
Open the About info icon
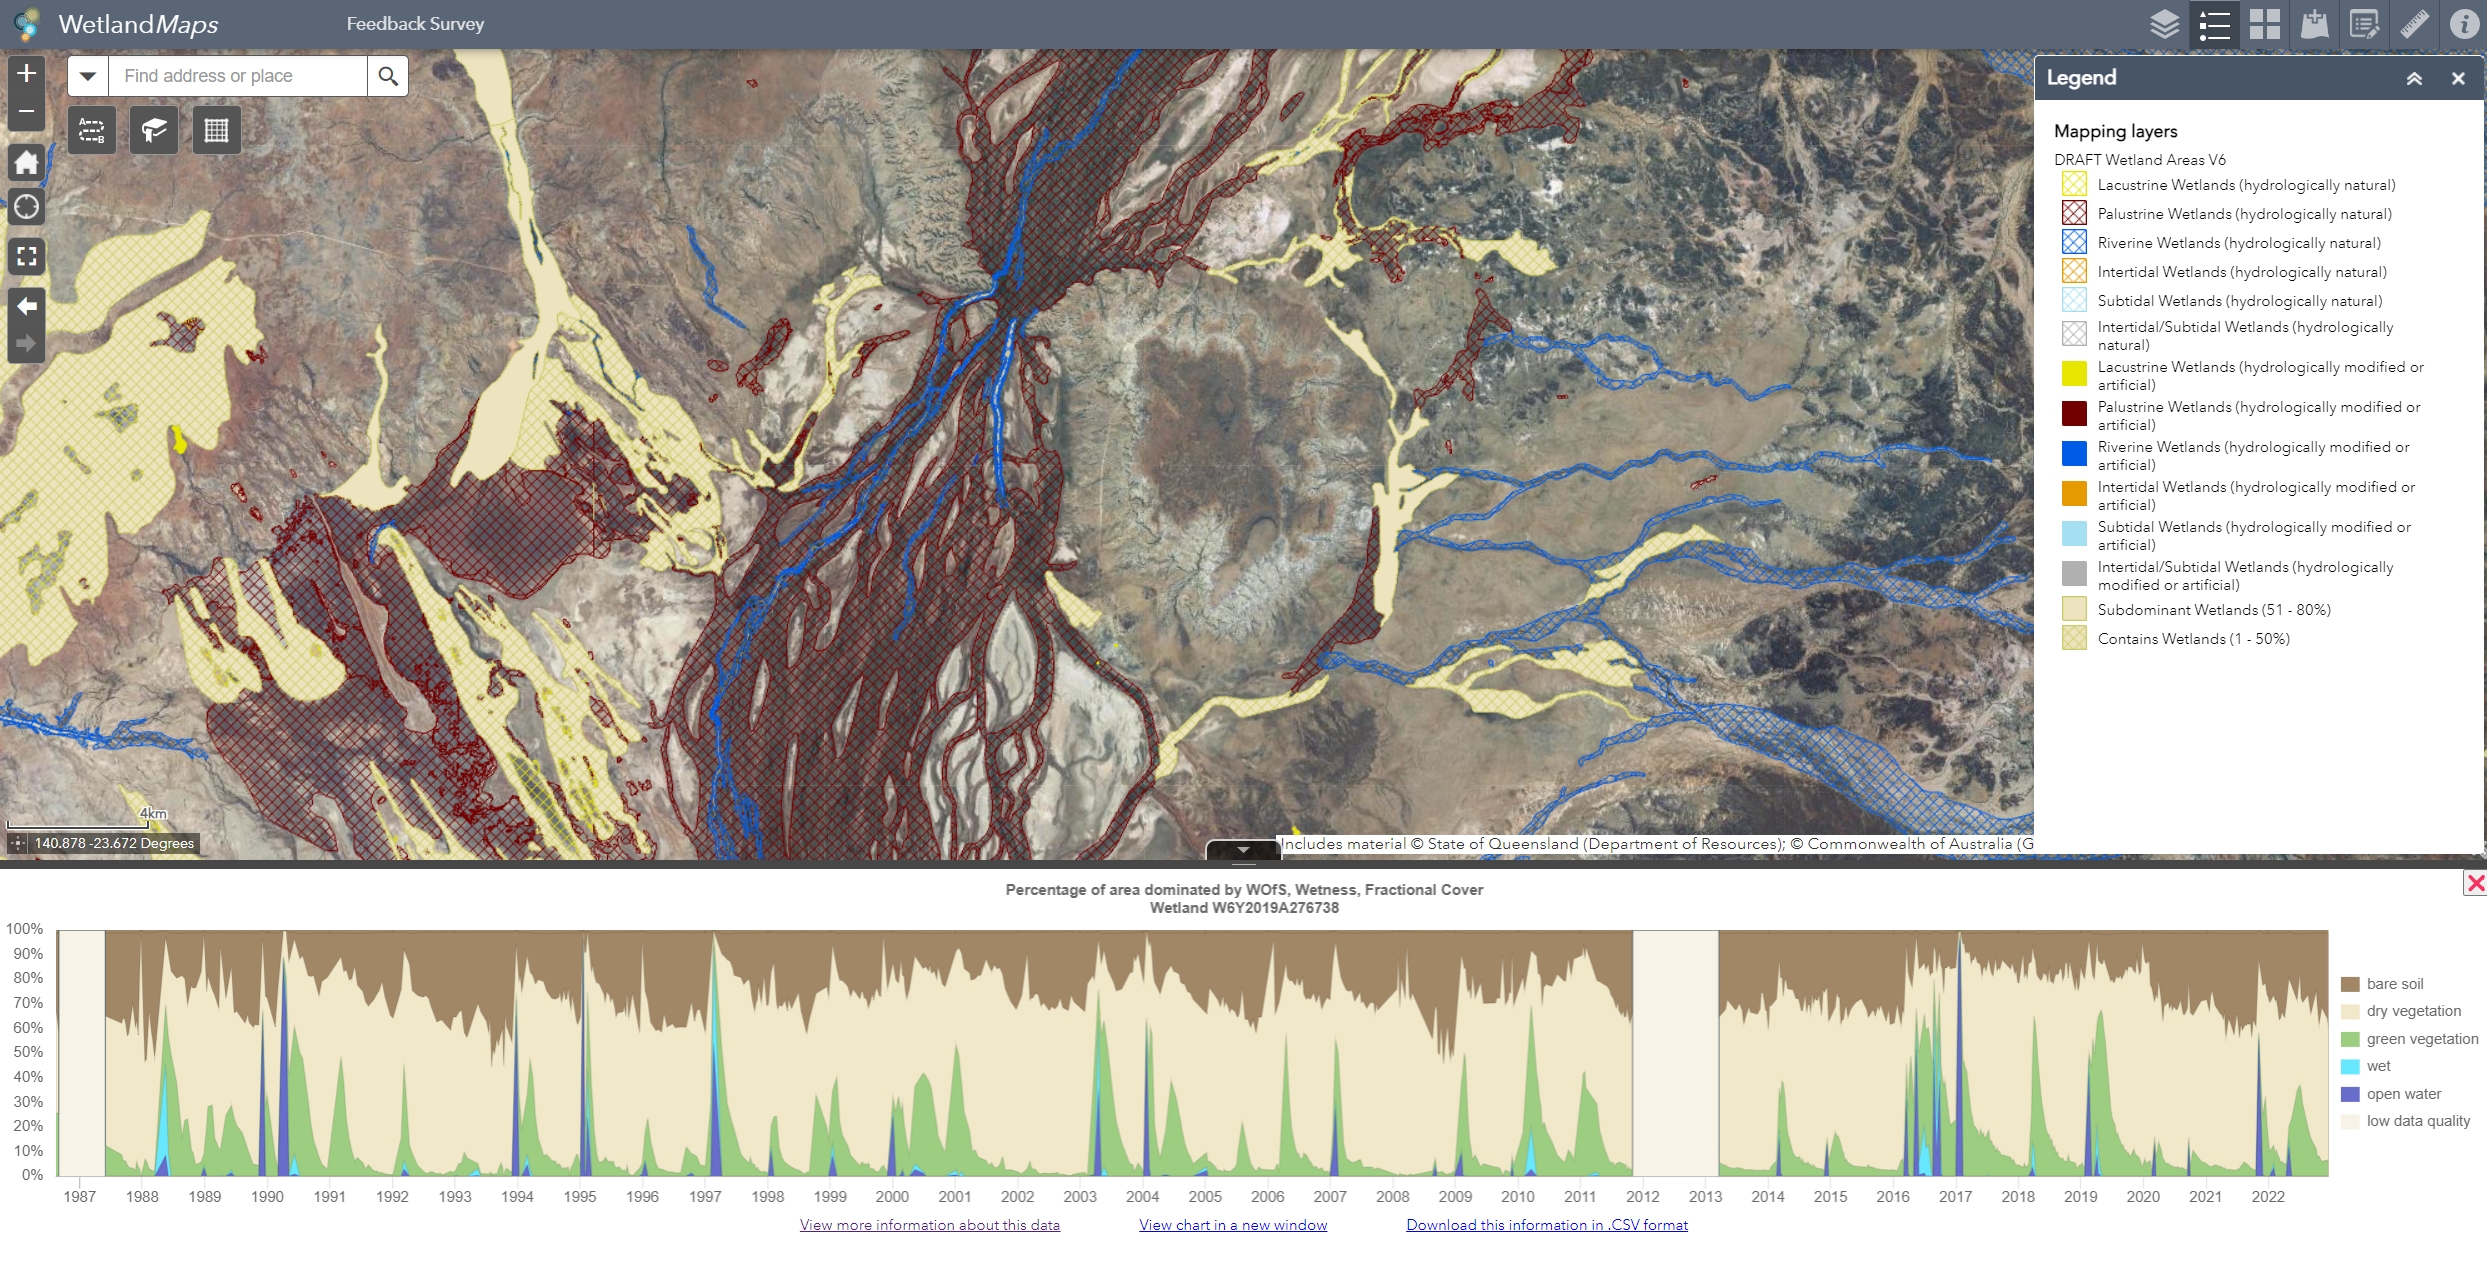(2463, 24)
